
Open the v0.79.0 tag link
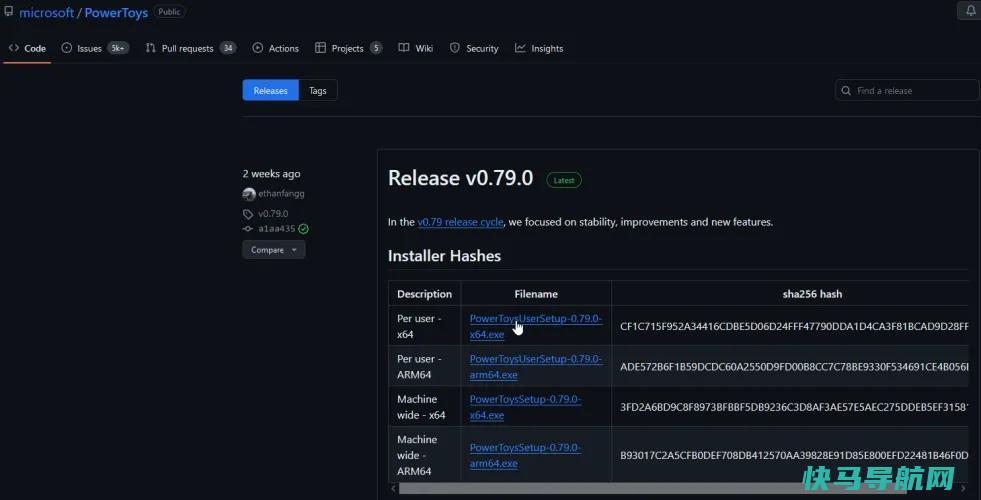coord(273,213)
